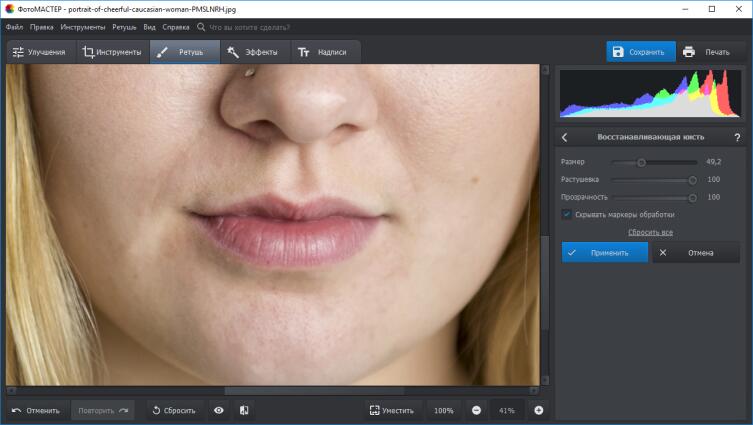Image resolution: width=753 pixels, height=425 pixels.
Task: Toggle the before/after compare icon
Action: (x=244, y=410)
